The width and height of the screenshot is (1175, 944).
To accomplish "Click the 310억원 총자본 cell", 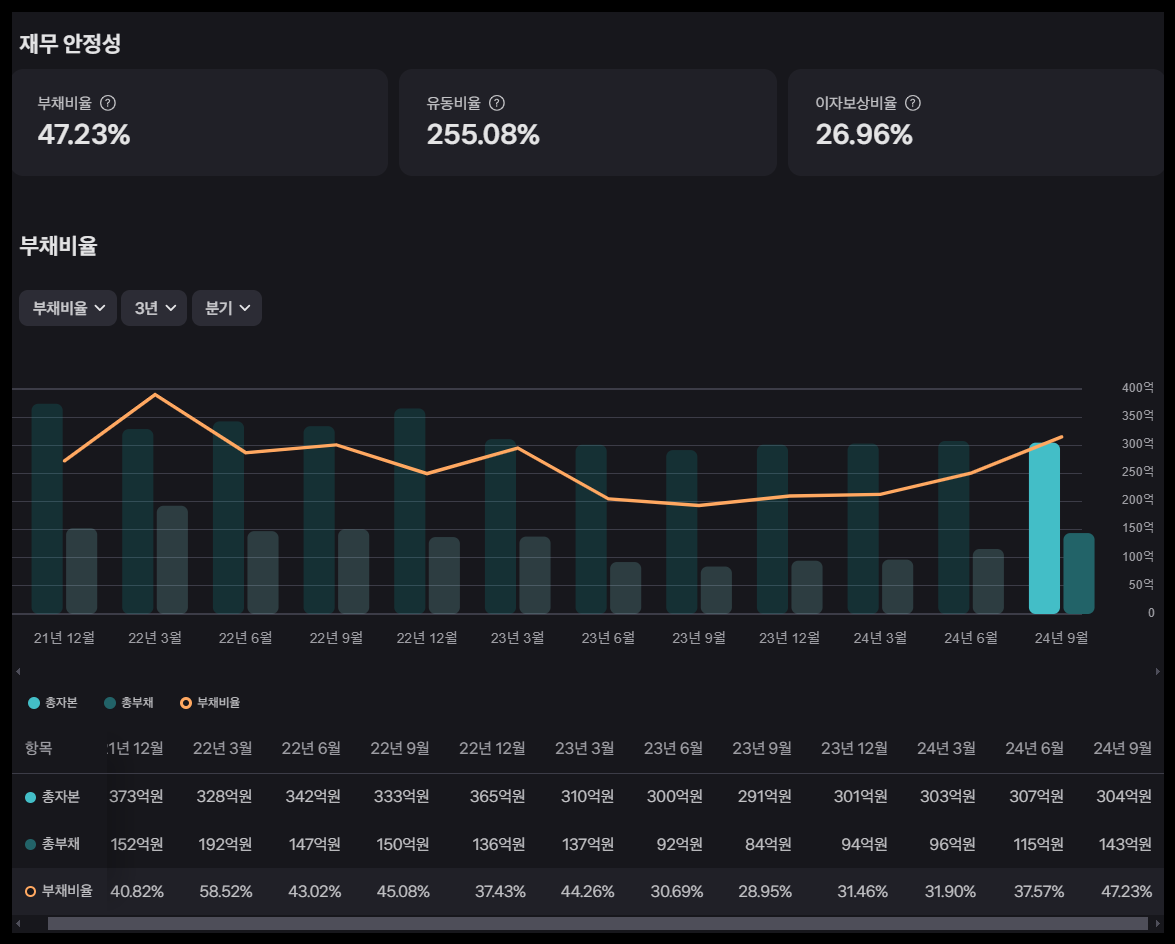I will 588,797.
